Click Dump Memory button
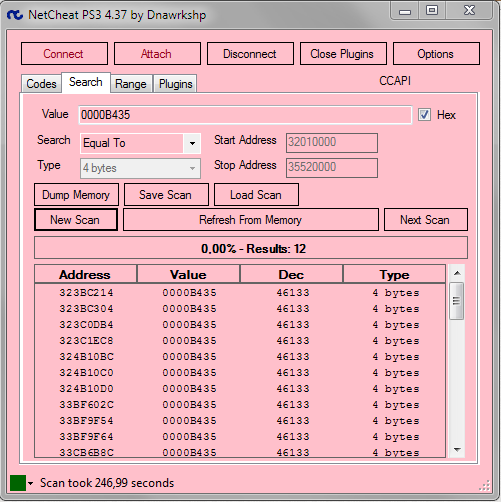 pos(76,195)
